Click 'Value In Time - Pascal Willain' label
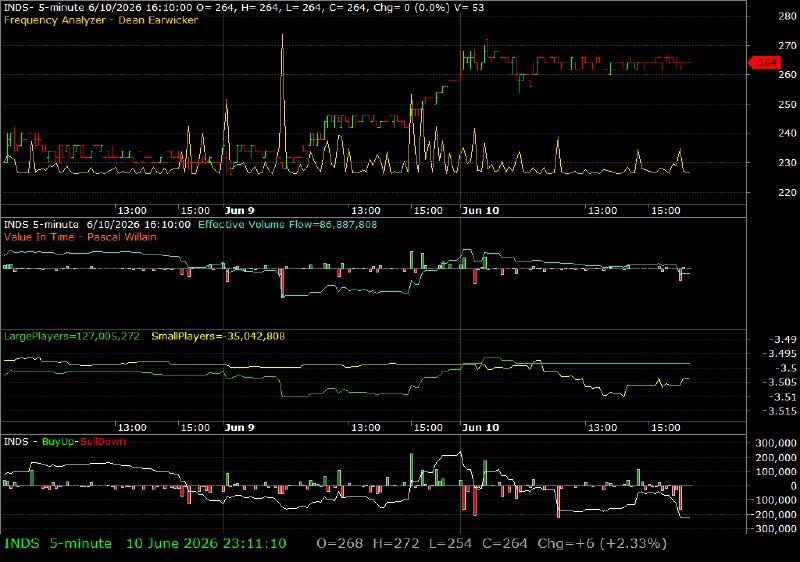This screenshot has height=562, width=800. (x=80, y=237)
